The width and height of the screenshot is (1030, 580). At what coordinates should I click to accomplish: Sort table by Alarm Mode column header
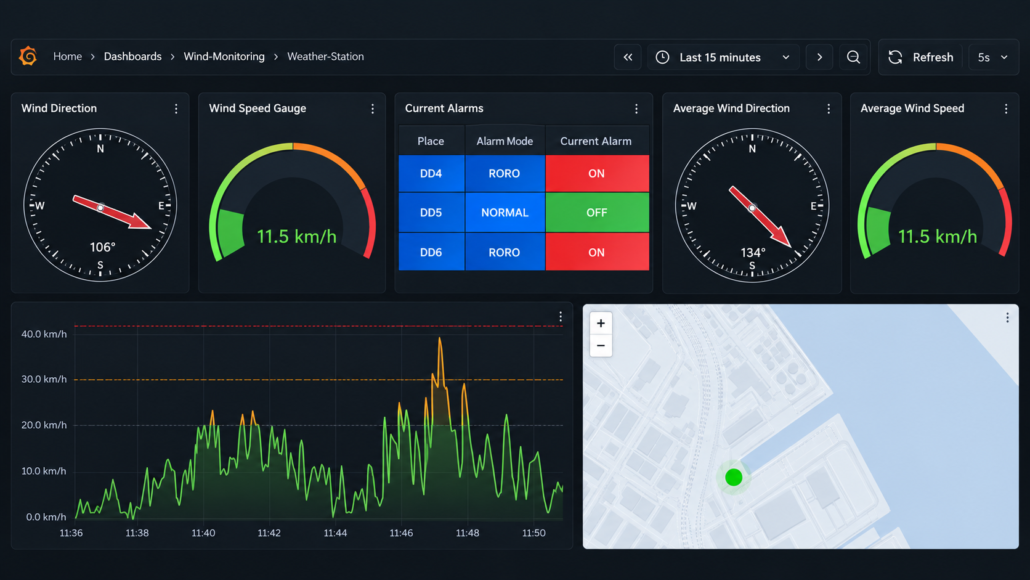[504, 141]
